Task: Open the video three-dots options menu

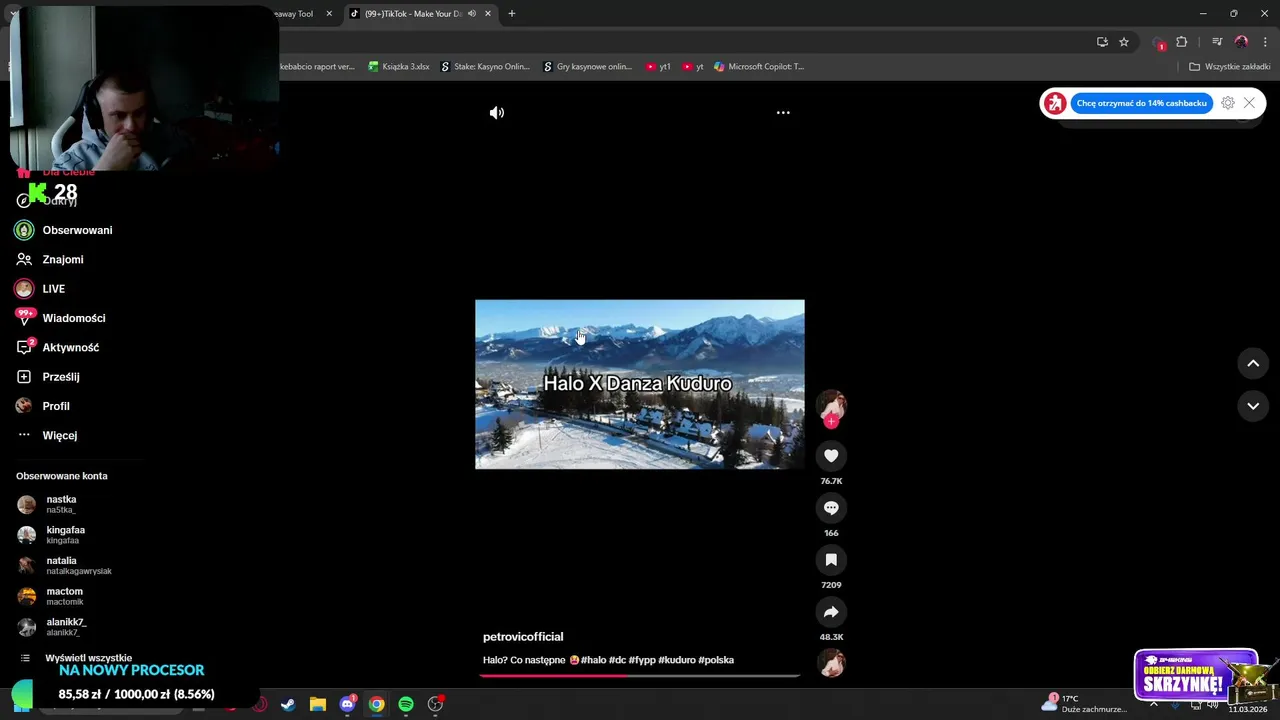Action: (x=783, y=113)
